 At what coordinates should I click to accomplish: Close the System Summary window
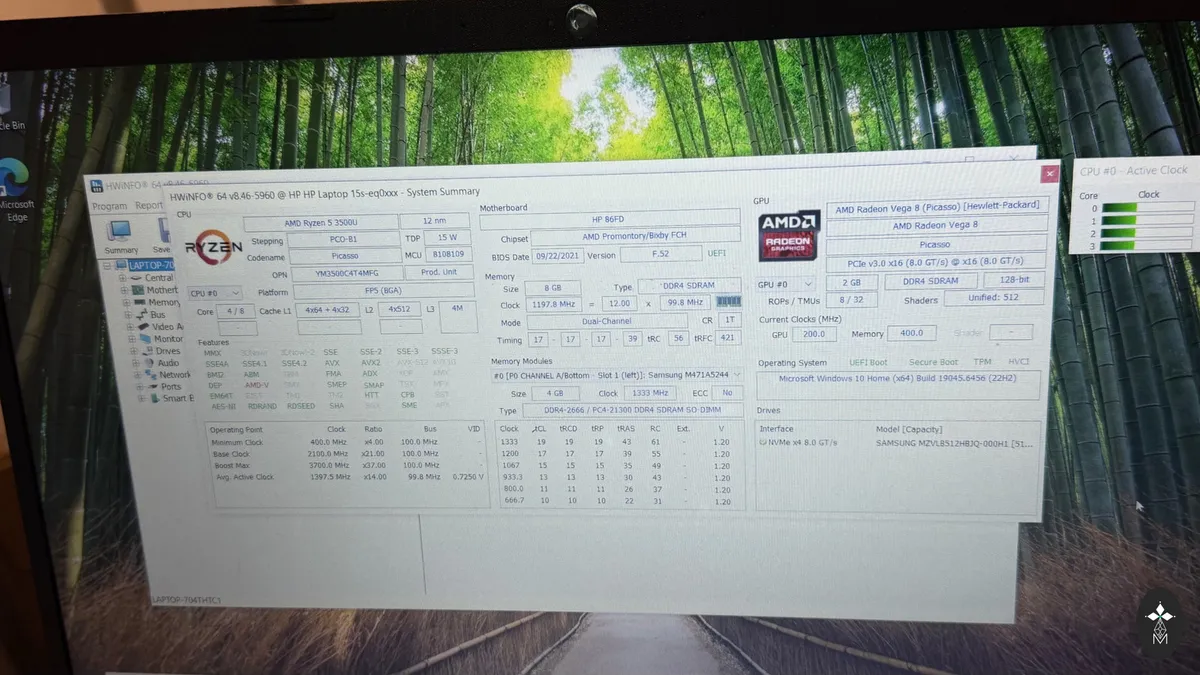pos(1050,174)
